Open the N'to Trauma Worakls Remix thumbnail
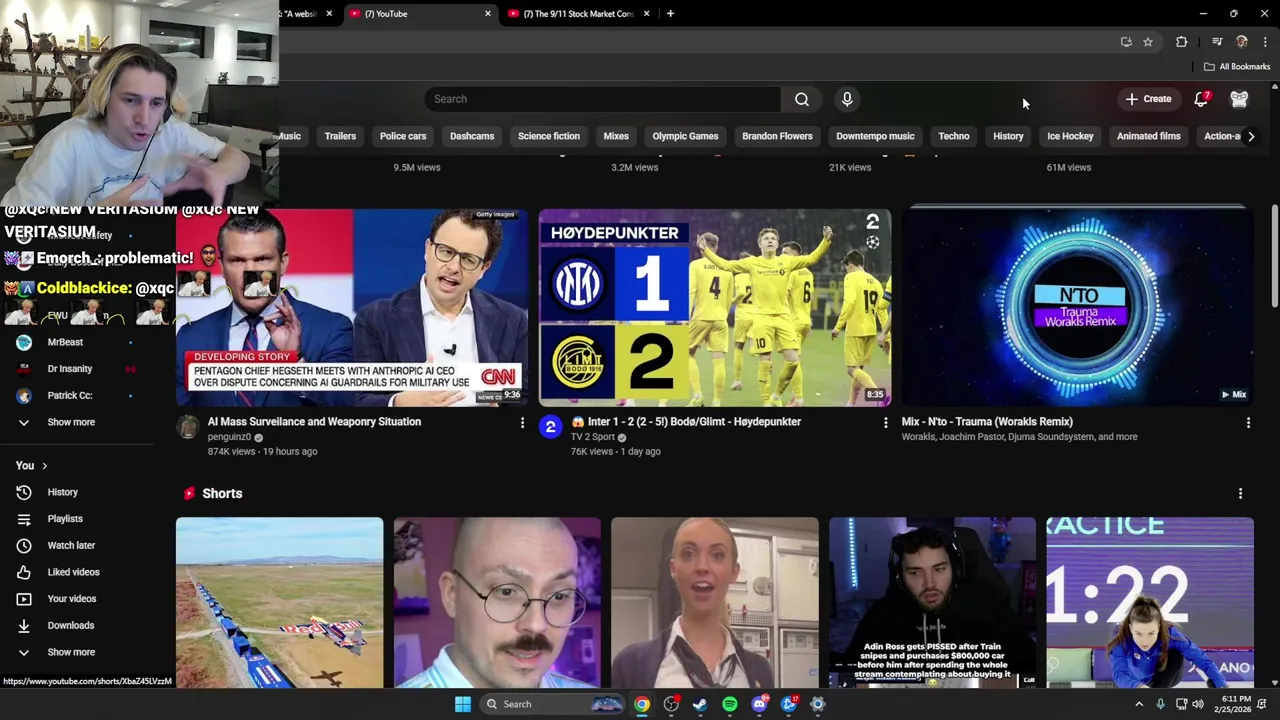 click(x=1078, y=307)
